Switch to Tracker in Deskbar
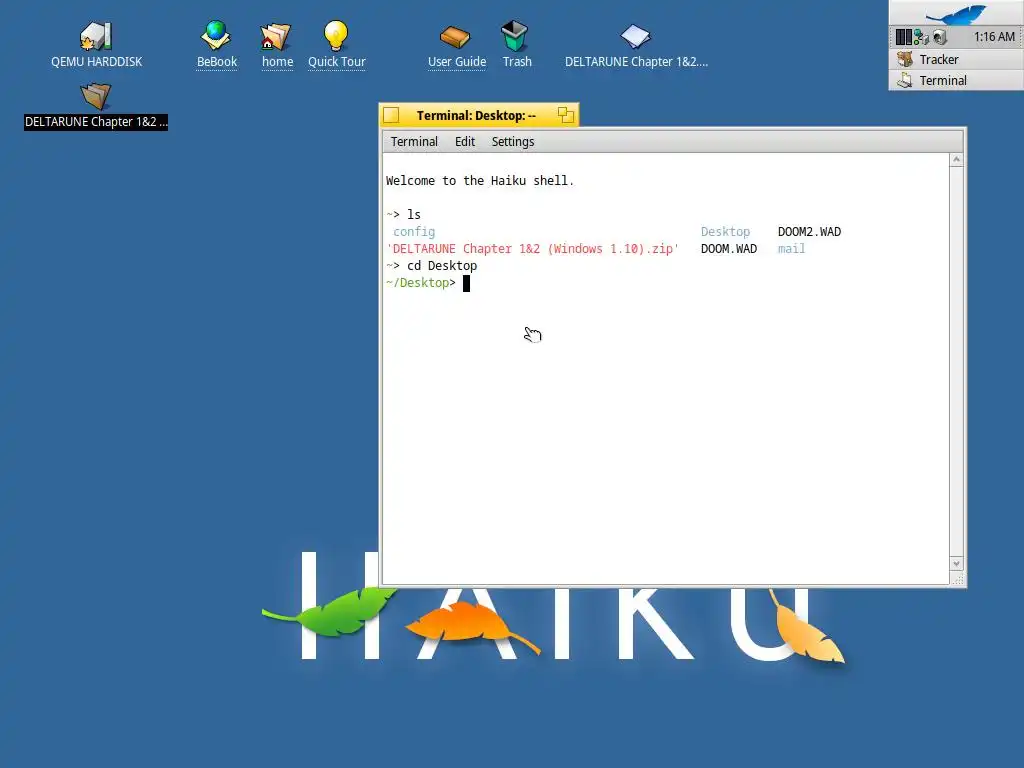 957,59
